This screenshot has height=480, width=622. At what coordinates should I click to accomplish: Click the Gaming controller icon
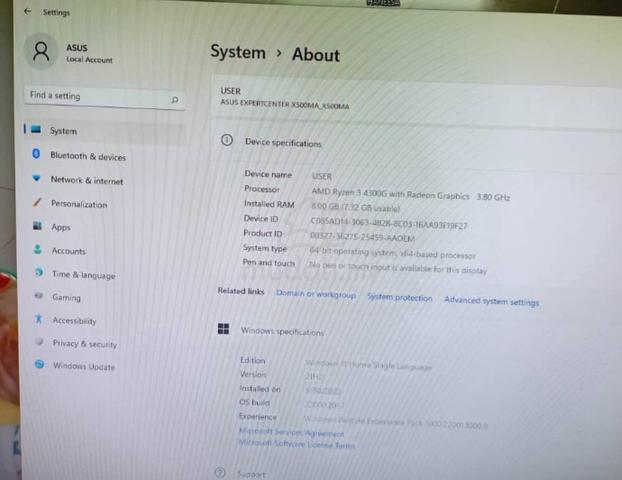[x=38, y=296]
